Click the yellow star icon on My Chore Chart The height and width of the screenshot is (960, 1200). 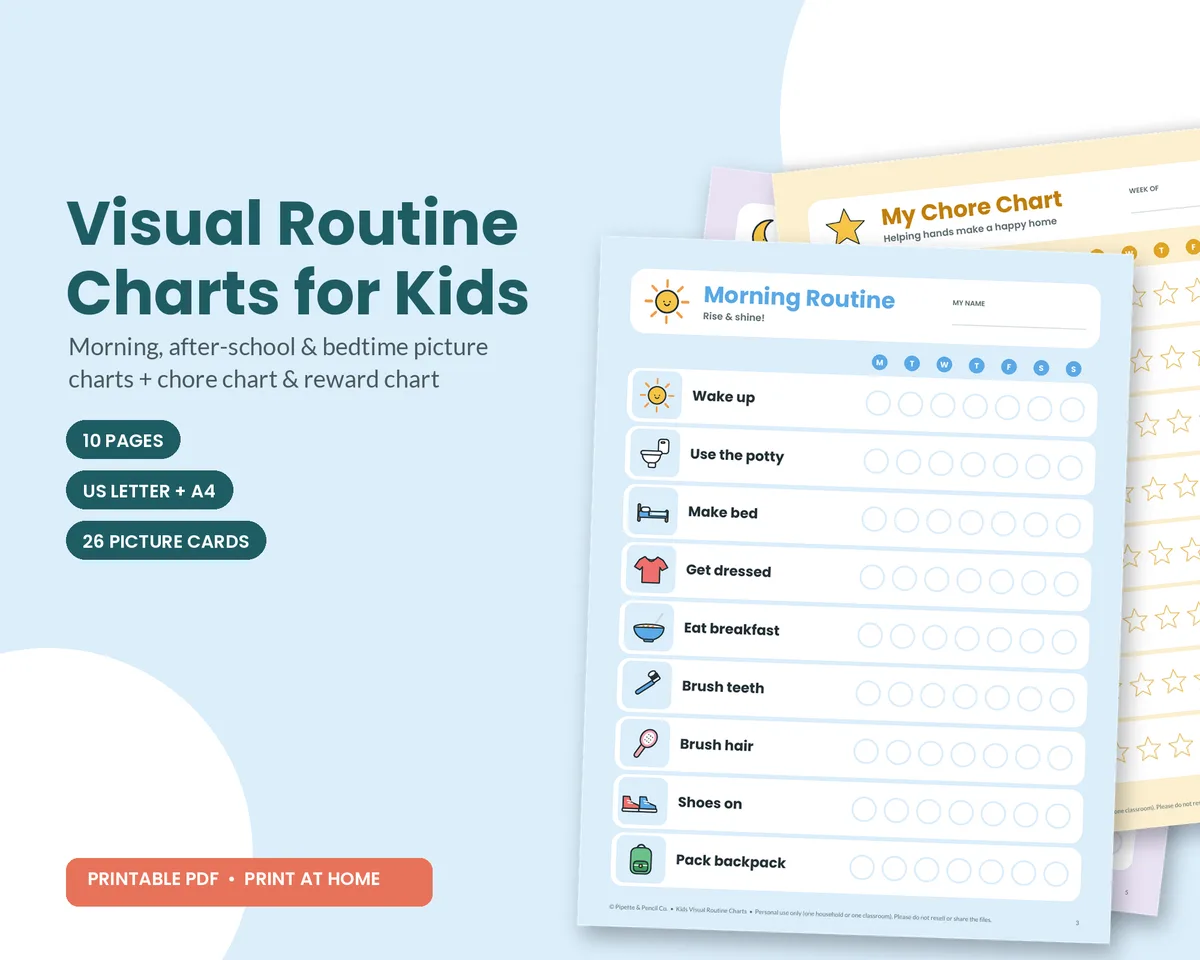(x=846, y=227)
